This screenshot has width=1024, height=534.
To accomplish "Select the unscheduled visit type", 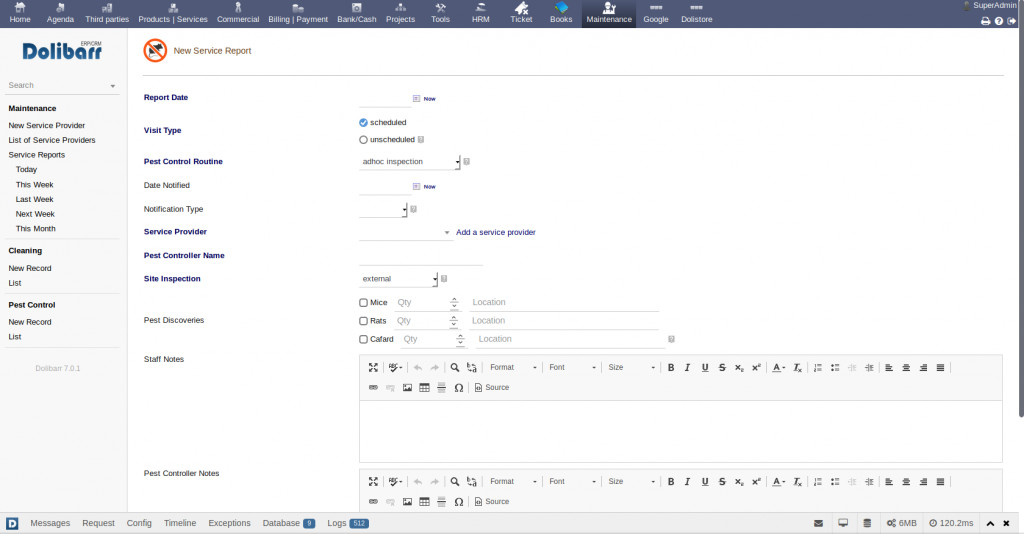I will pos(363,140).
